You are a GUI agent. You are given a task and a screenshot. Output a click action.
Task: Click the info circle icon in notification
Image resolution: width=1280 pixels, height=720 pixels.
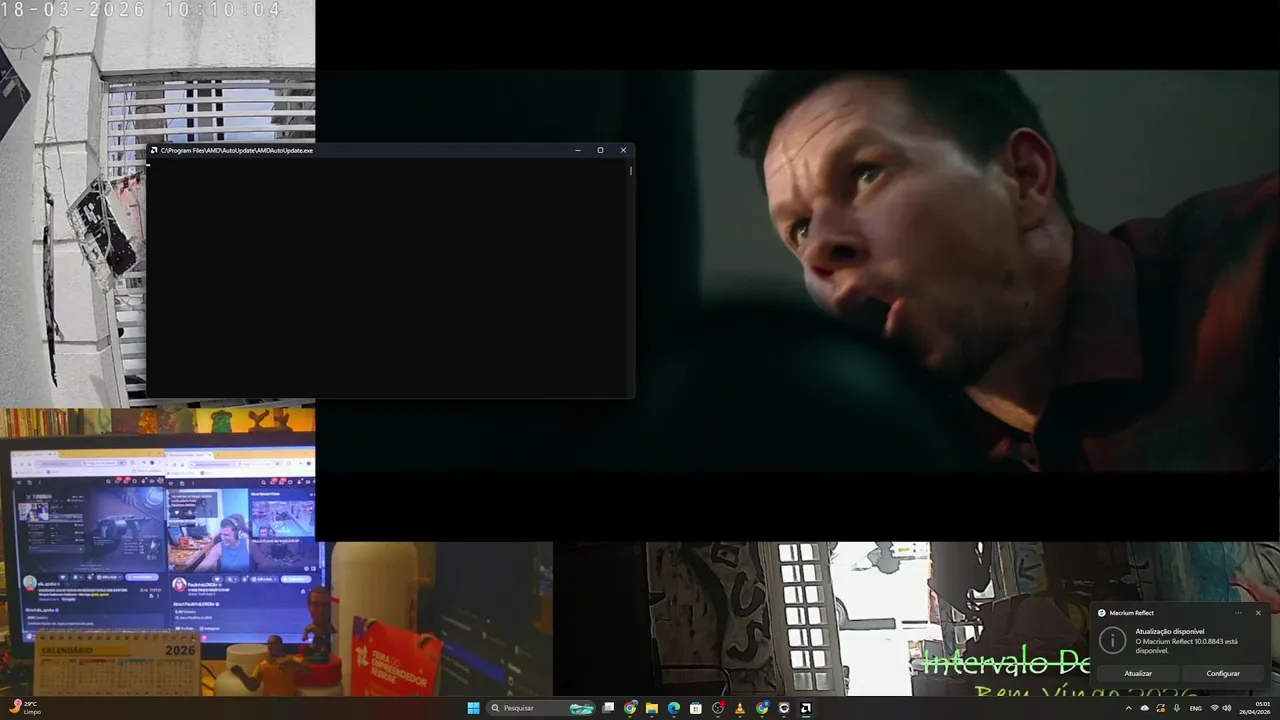[x=1112, y=640]
